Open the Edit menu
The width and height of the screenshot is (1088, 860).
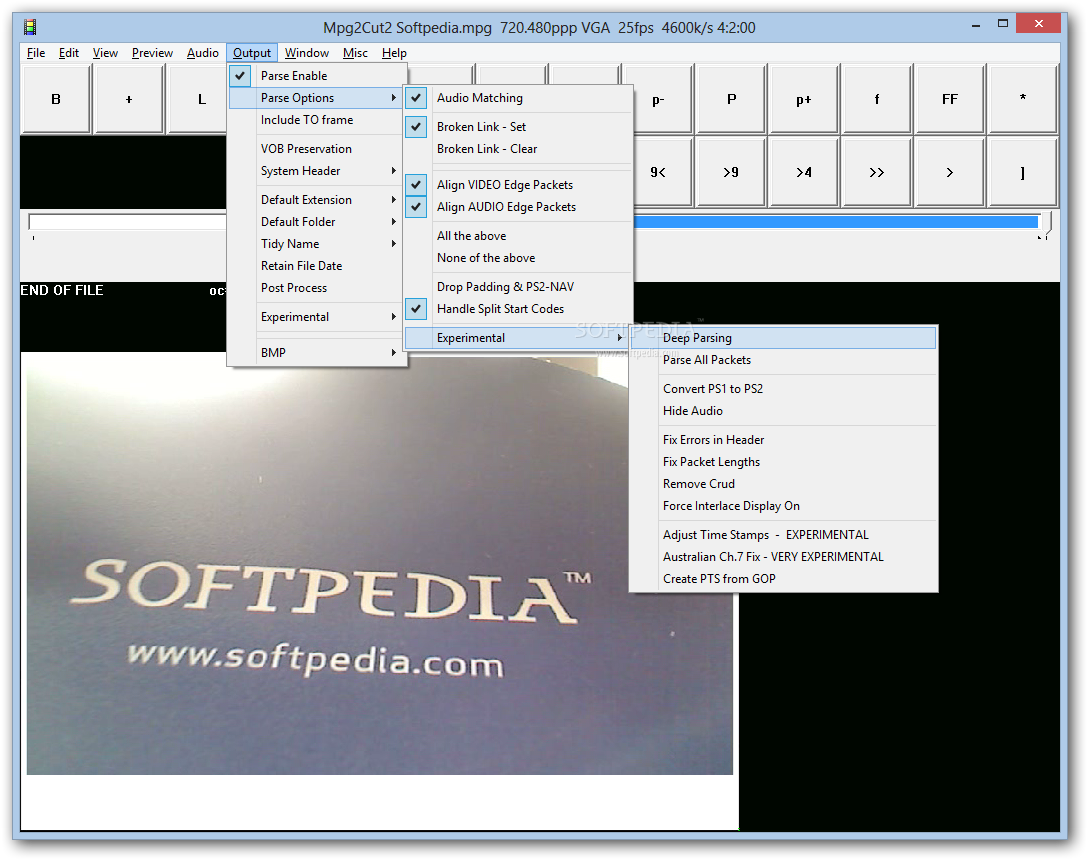69,53
